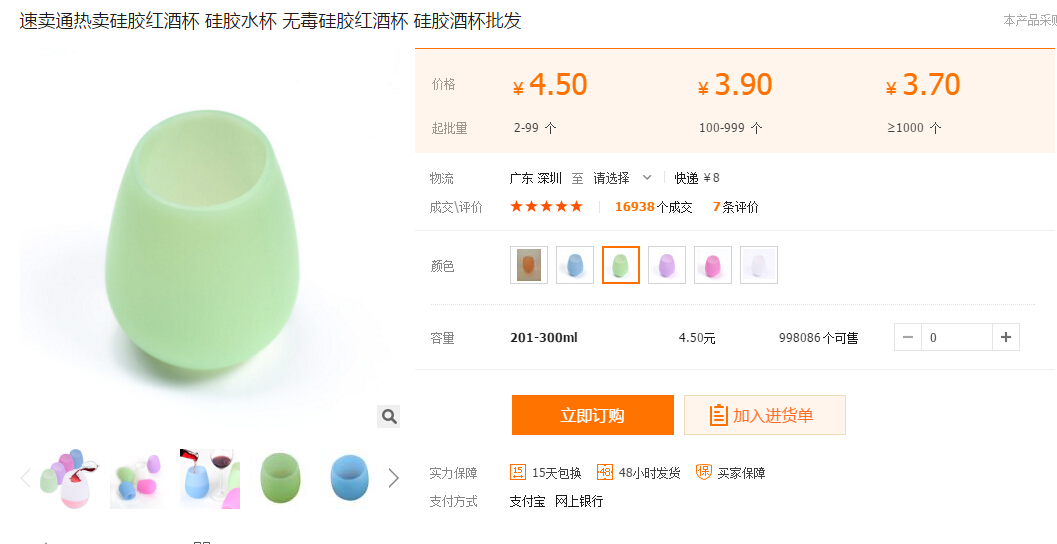Image resolution: width=1057 pixels, height=544 pixels.
Task: Open the 7条评价 reviews link
Action: pyautogui.click(x=735, y=207)
